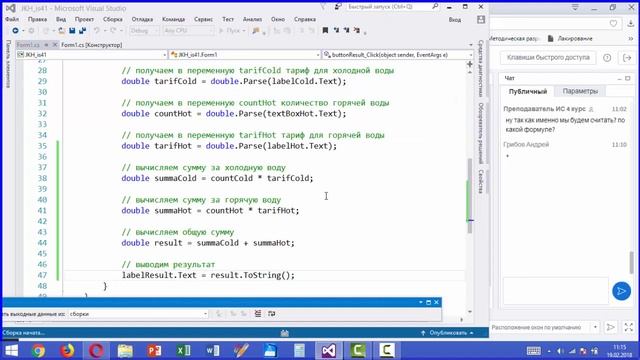The width and height of the screenshot is (640, 360).
Task: Open the Файл menu
Action: [12, 19]
